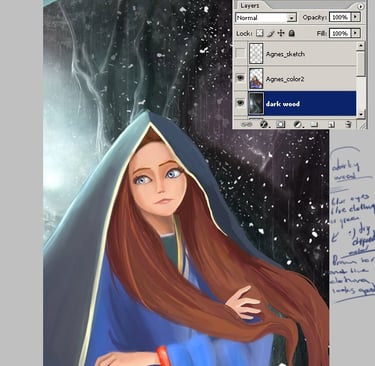Toggle lock position icon
The image size is (375, 366).
[x=281, y=33]
